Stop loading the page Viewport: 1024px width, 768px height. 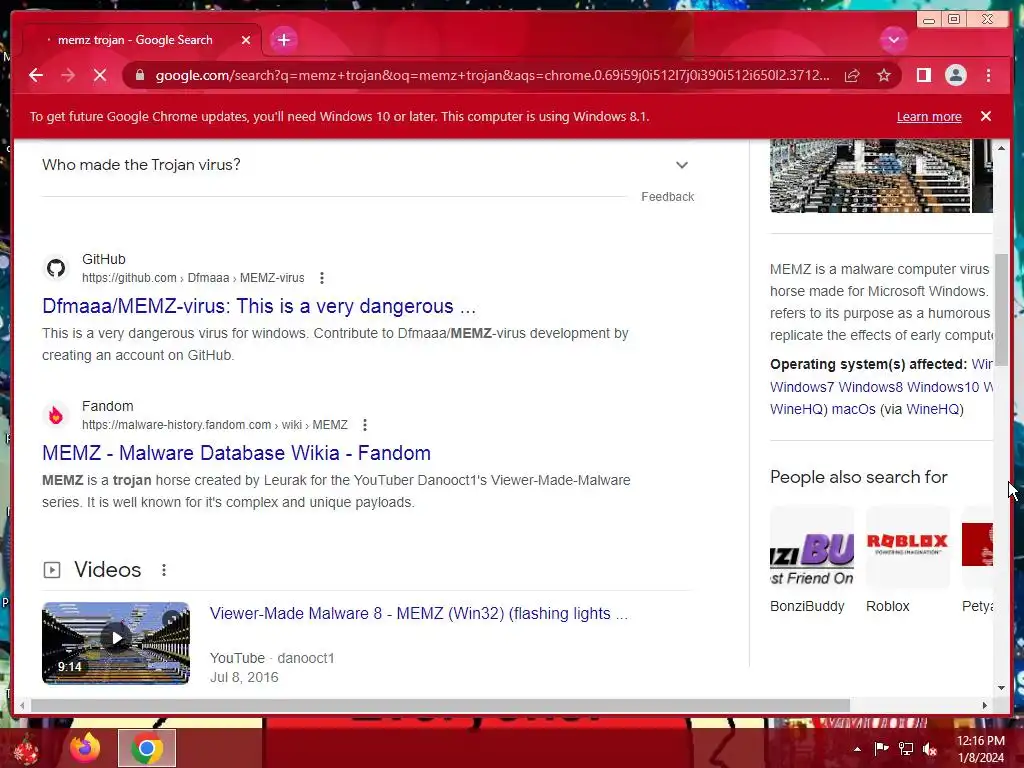click(100, 75)
